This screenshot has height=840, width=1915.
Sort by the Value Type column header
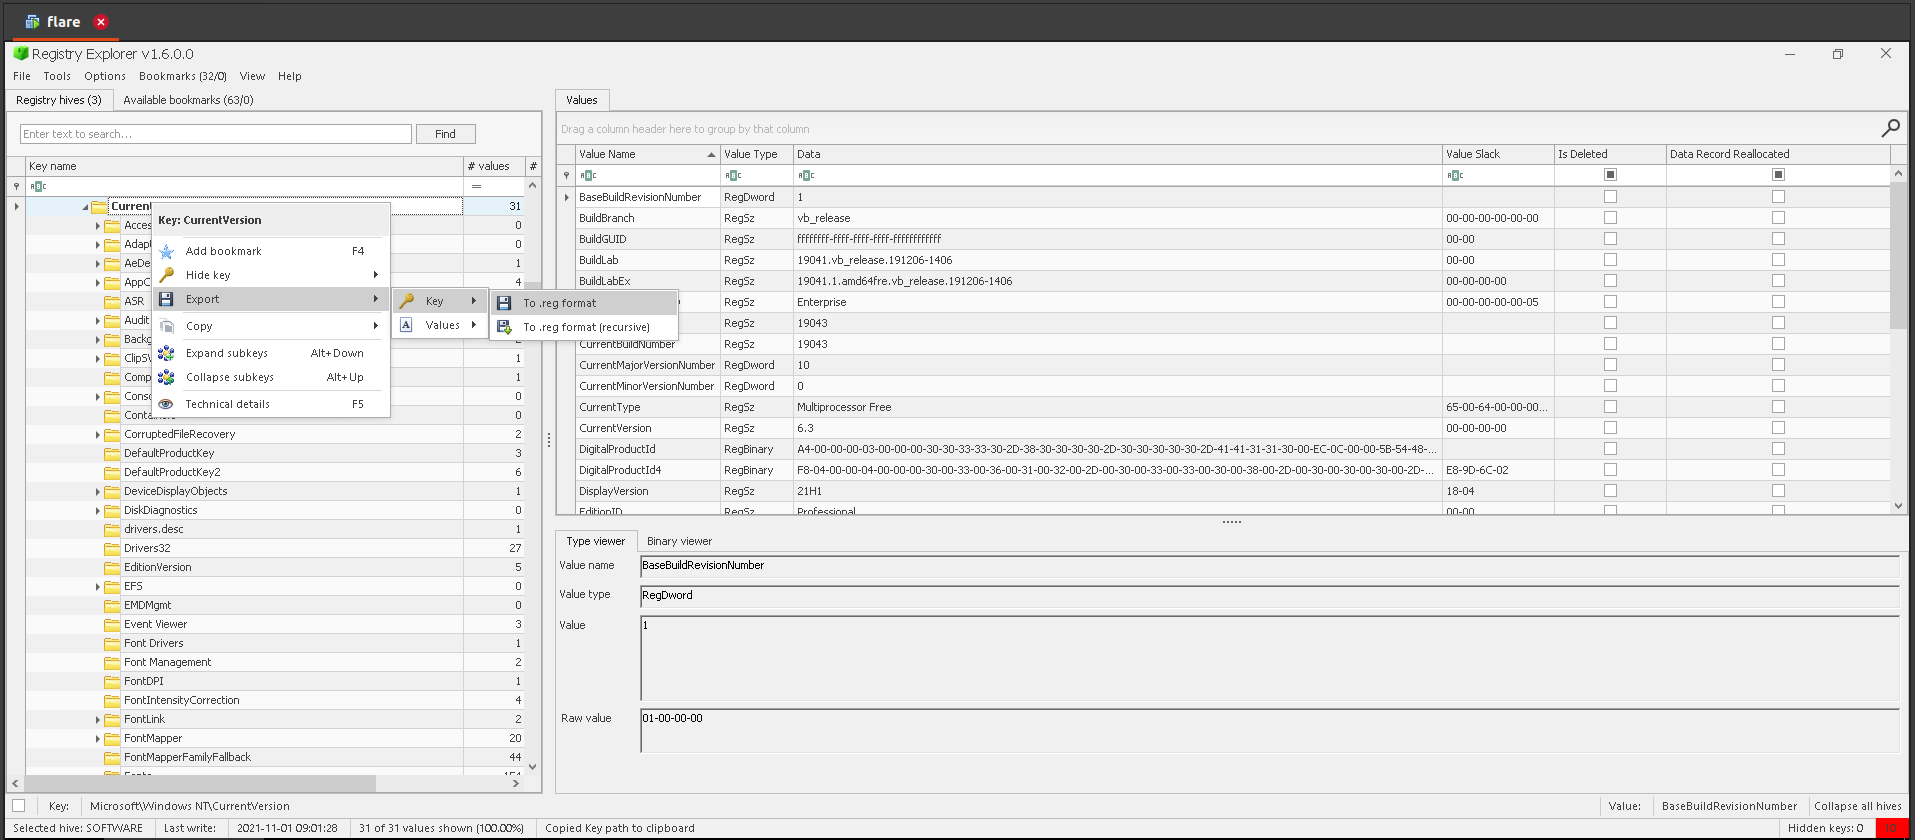[x=756, y=154]
